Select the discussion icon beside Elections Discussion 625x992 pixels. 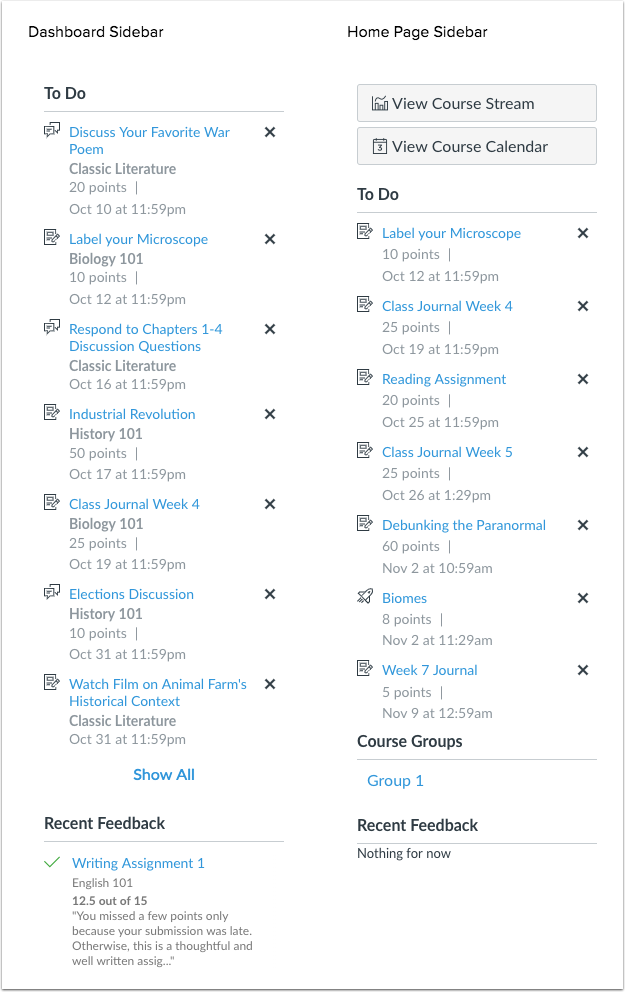pyautogui.click(x=52, y=593)
